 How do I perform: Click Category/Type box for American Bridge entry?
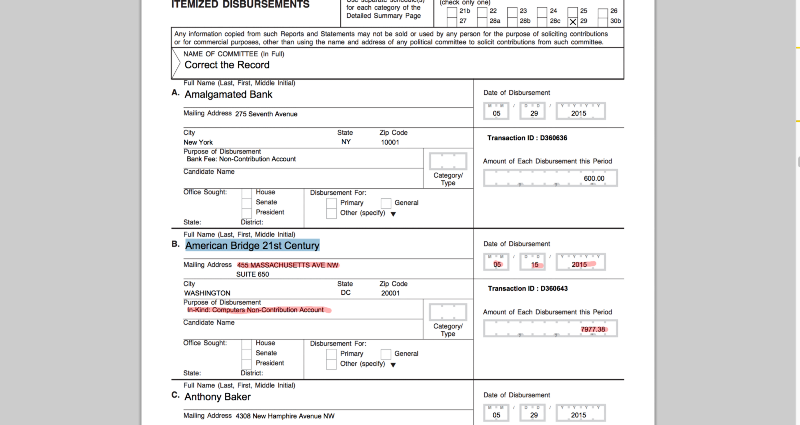448,312
